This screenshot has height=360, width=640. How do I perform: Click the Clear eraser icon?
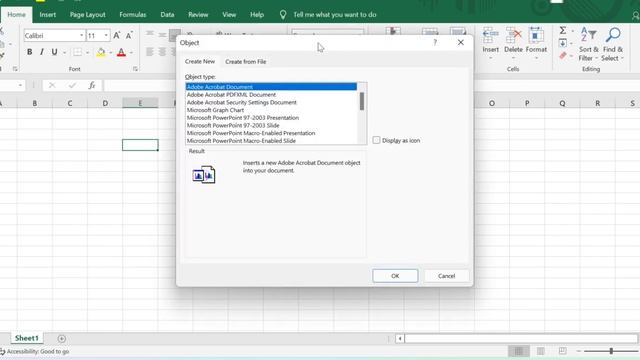pos(563,56)
